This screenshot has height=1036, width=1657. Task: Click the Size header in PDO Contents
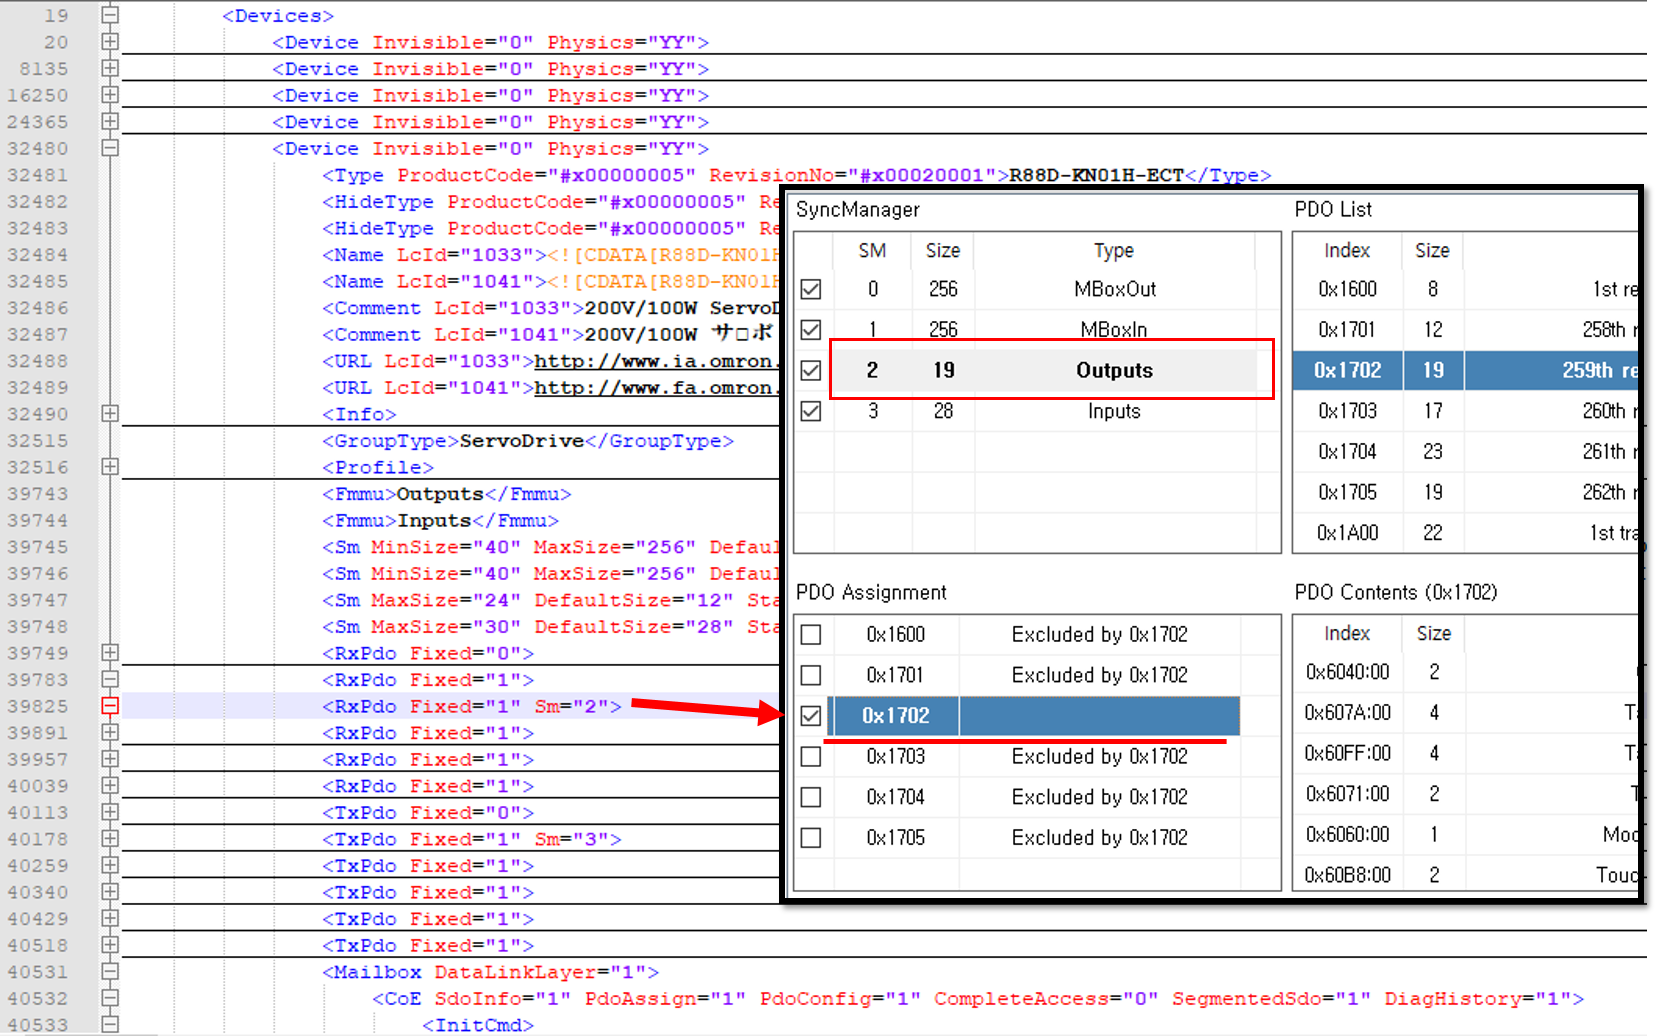point(1433,633)
